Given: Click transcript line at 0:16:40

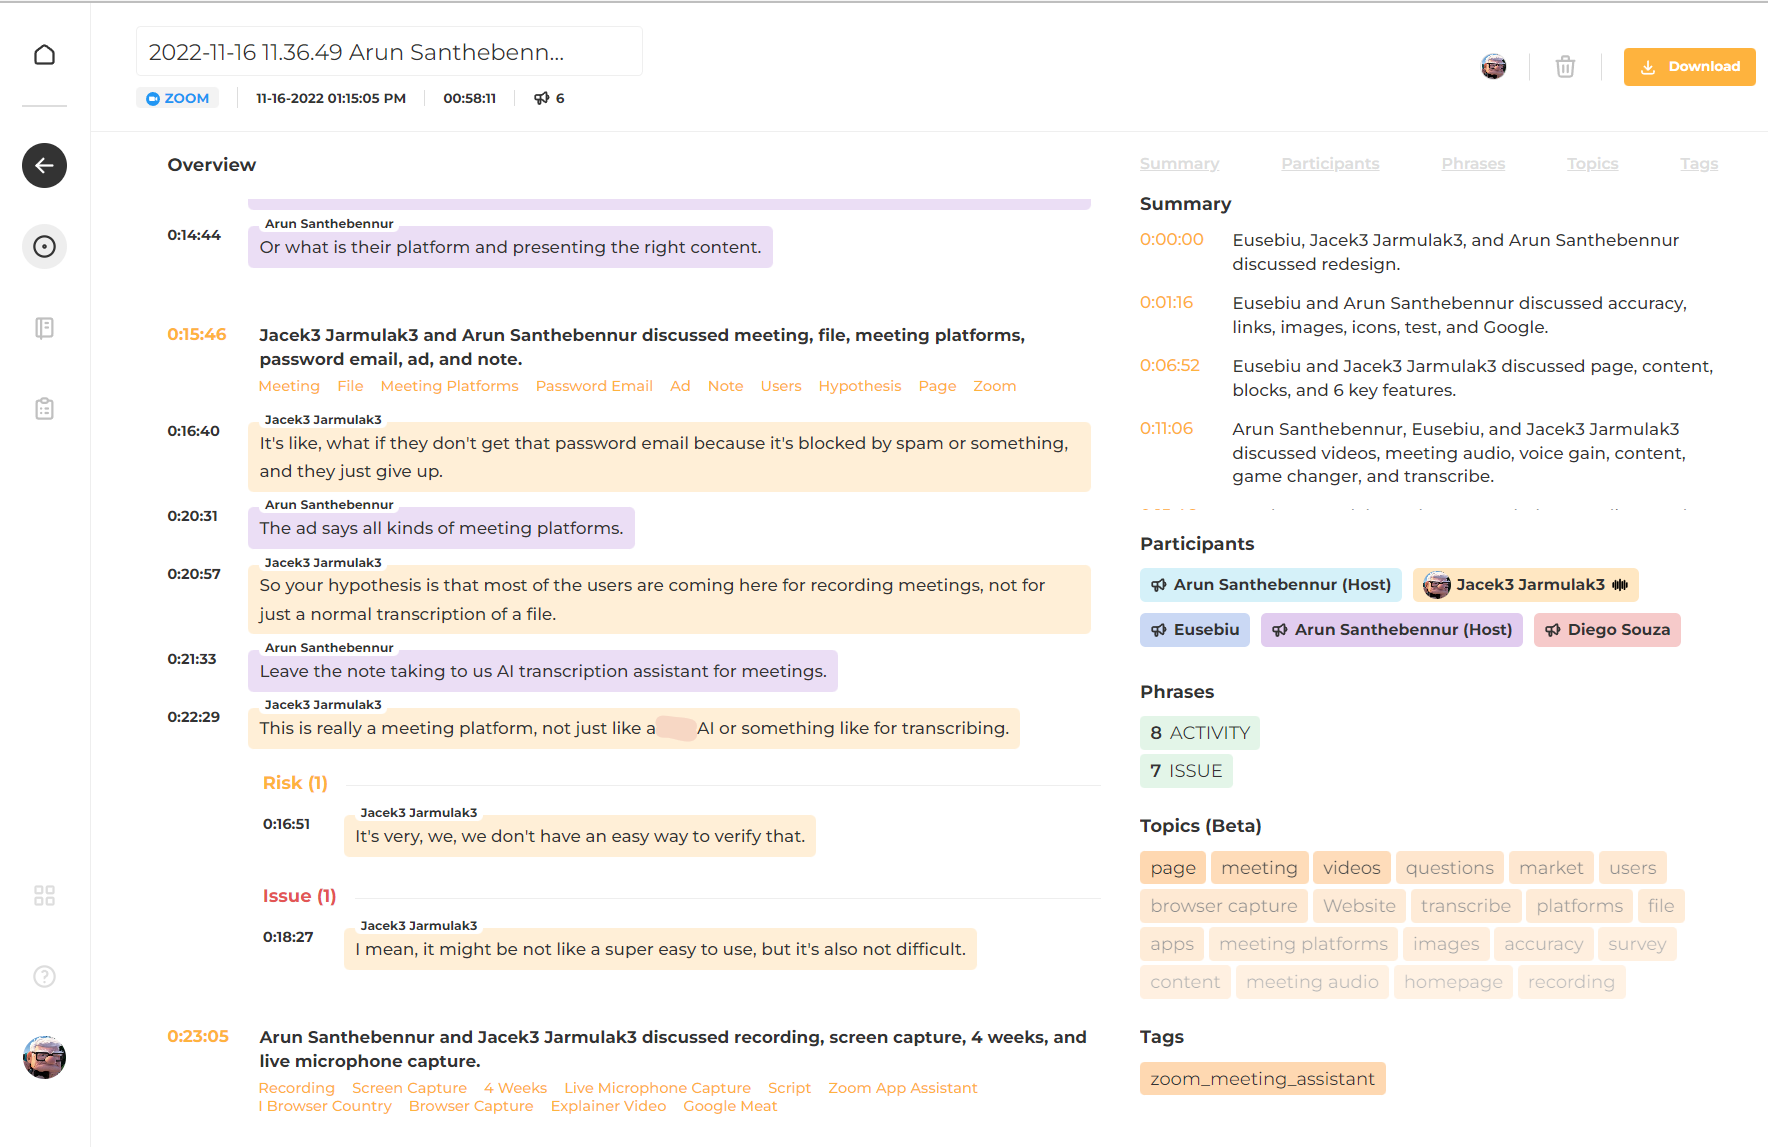Looking at the screenshot, I should point(669,457).
